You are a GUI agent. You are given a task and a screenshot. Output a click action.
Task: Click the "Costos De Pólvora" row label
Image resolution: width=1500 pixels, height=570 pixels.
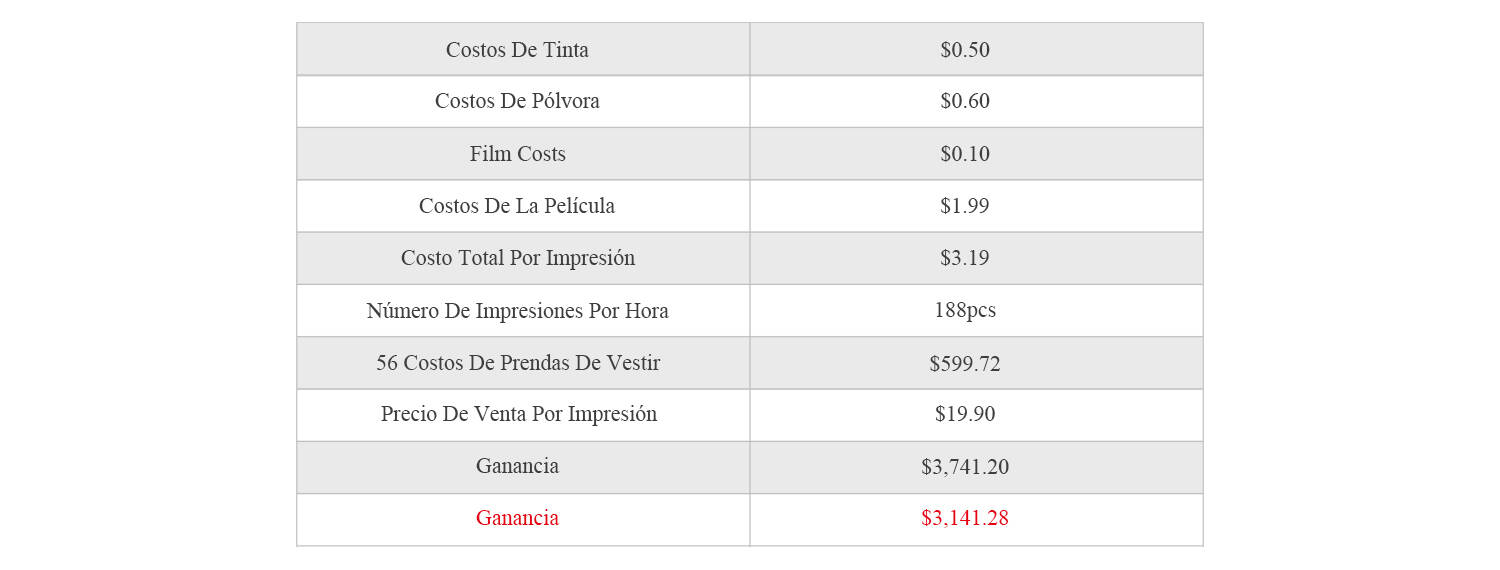point(517,102)
